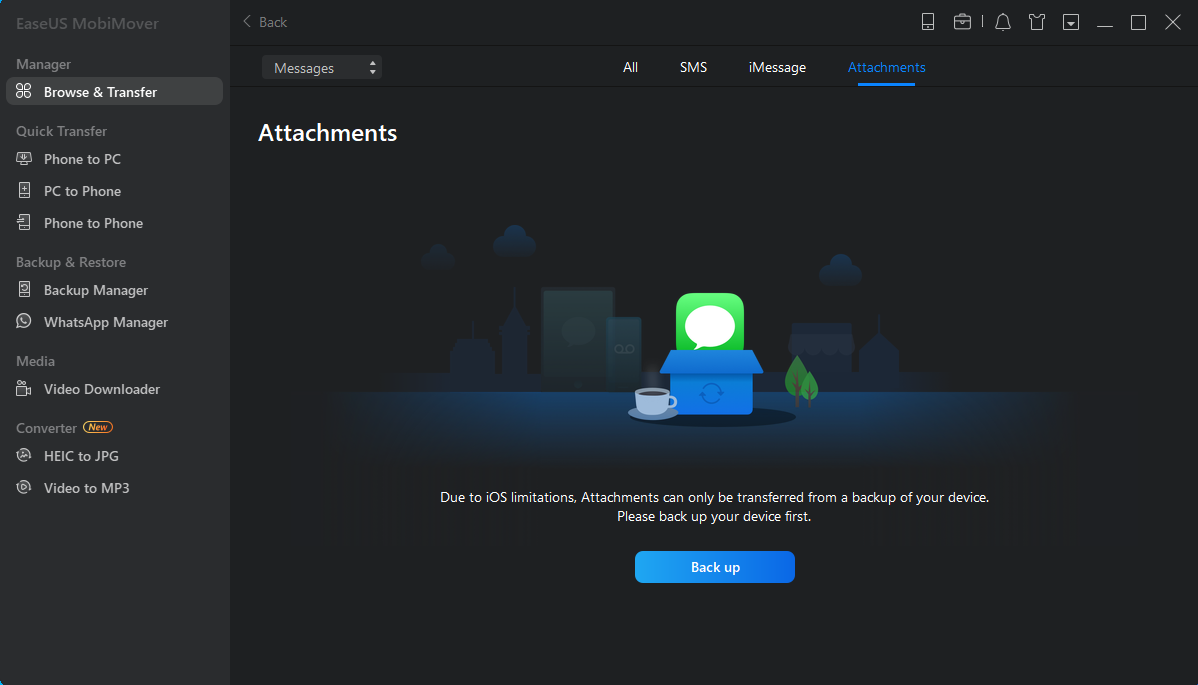This screenshot has height=685, width=1198.
Task: Maximize the MobiMover window
Action: pyautogui.click(x=1138, y=22)
